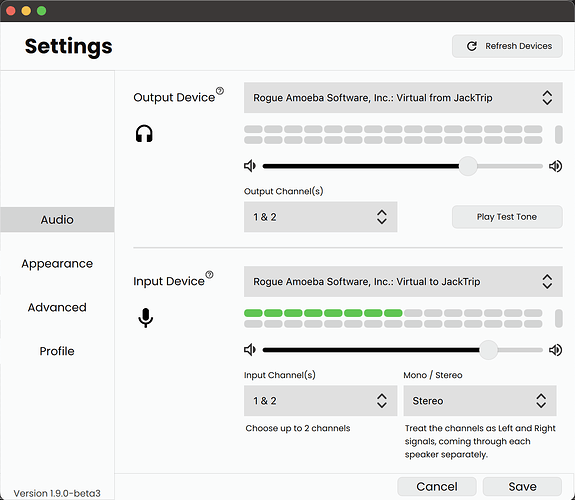The width and height of the screenshot is (575, 500).
Task: Cancel the settings changes
Action: (437, 486)
